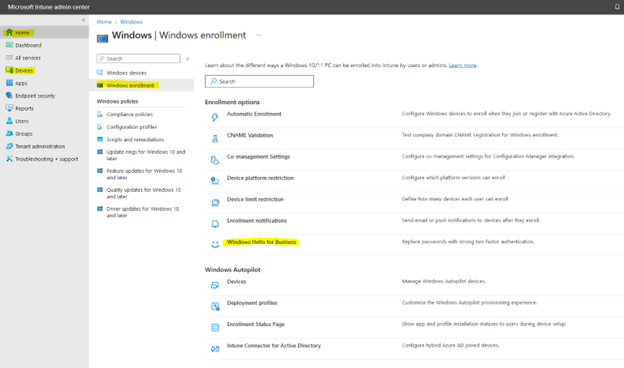Open Quality updates for Windows 10 and later
The height and width of the screenshot is (368, 624).
(144, 193)
